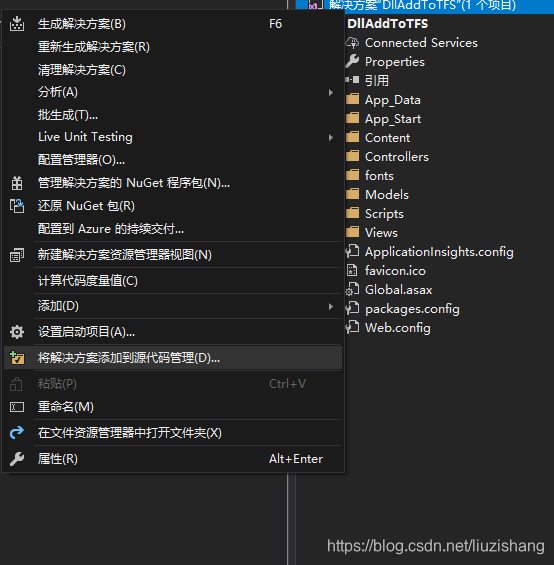Image resolution: width=554 pixels, height=565 pixels.
Task: Choose 管理解决方案的 NuGet 程序包(N)...
Action: point(172,183)
